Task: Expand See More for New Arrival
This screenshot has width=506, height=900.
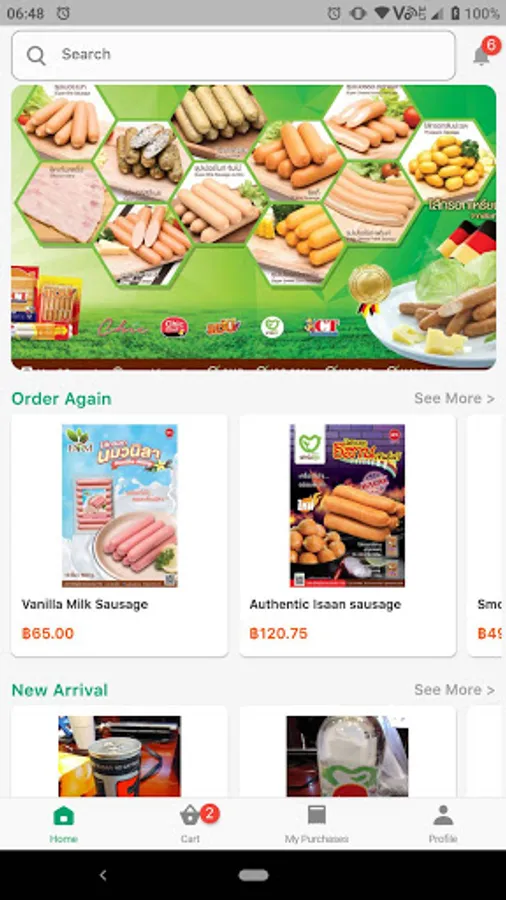Action: click(454, 689)
